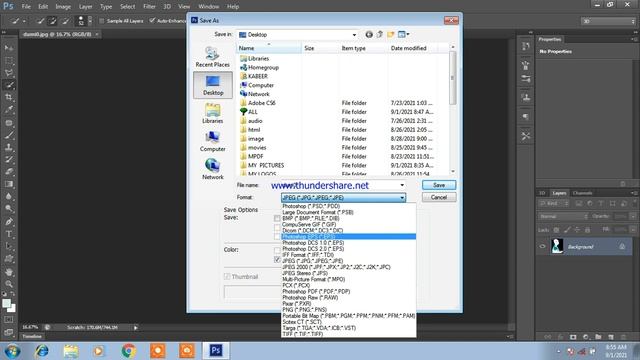640x360 pixels.
Task: Click the foreground color swatch
Action: (7, 303)
